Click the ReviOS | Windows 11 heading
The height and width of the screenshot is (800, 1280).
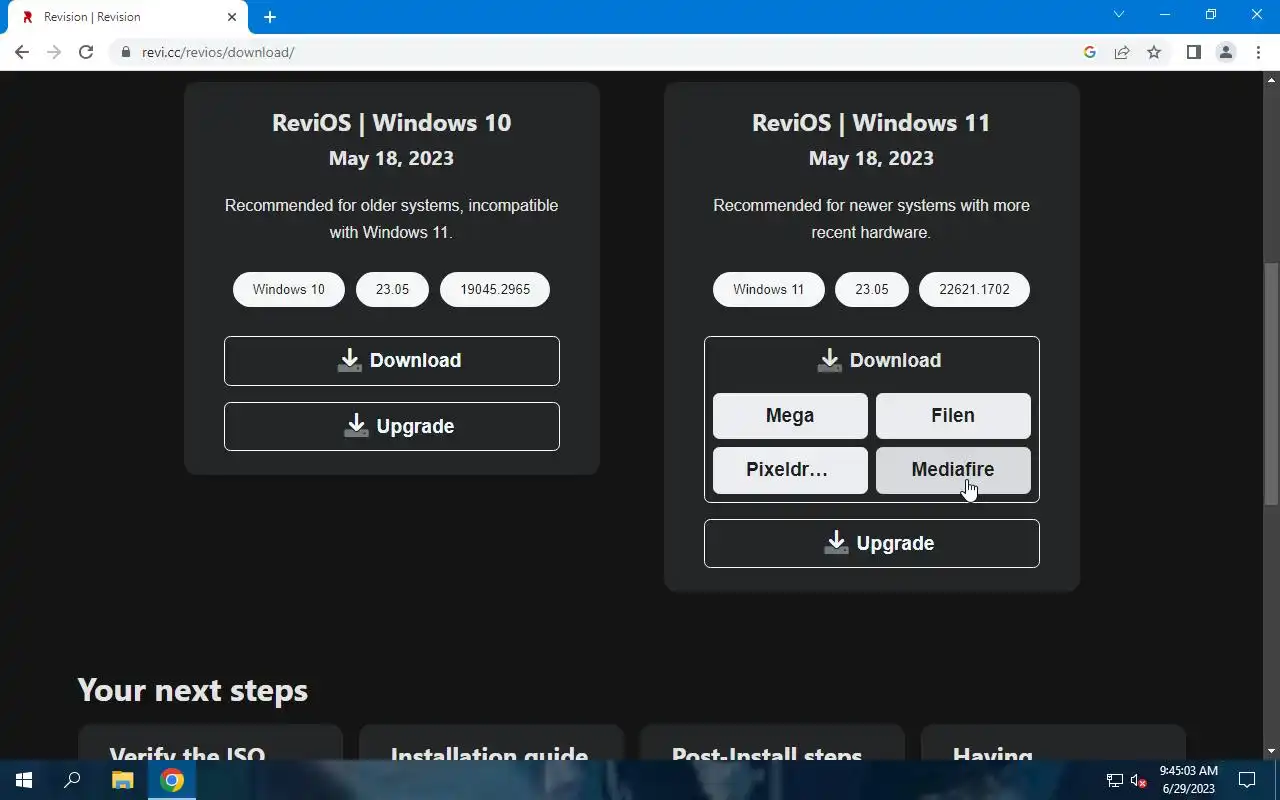871,123
